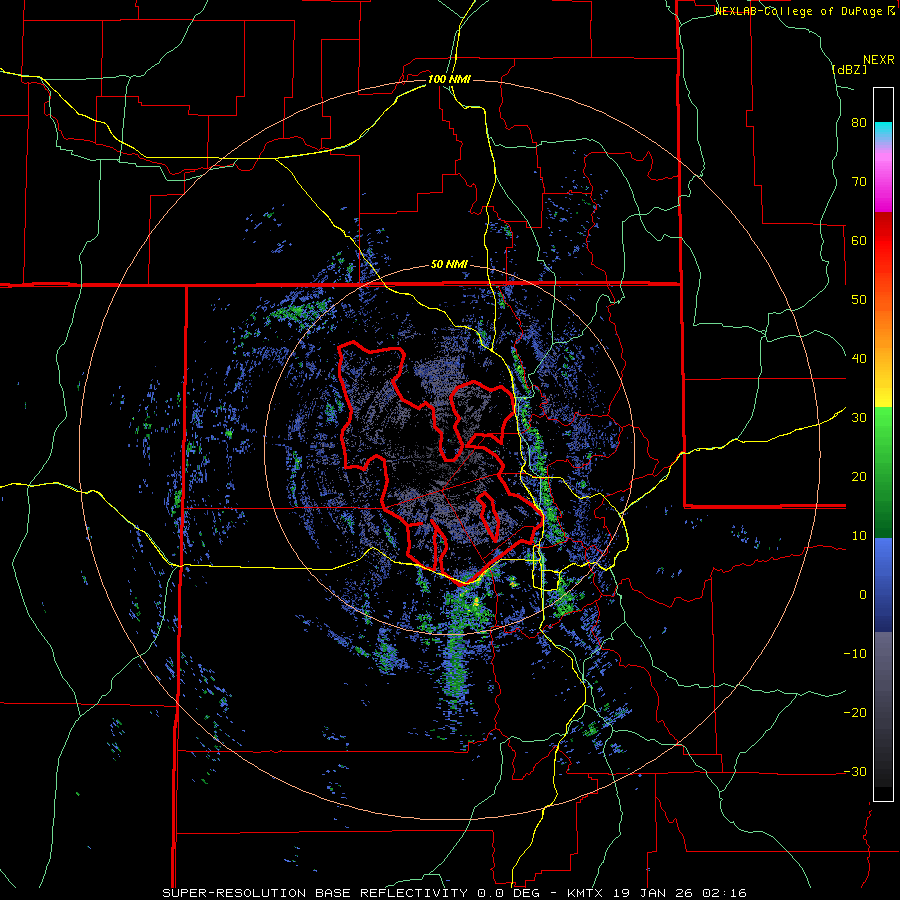Viewport: 900px width, 900px height.
Task: Click the 70 value on the dBZ scale
Action: [859, 181]
